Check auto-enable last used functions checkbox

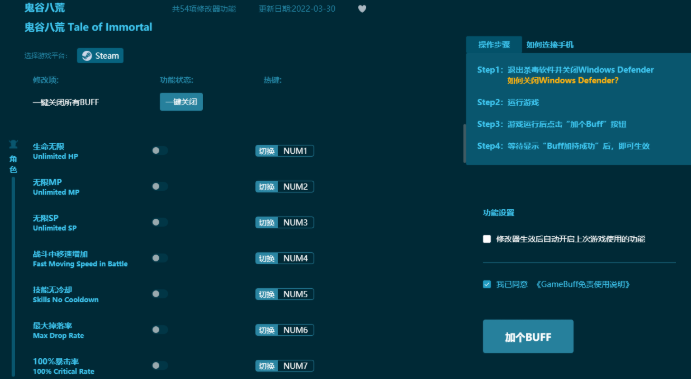[487, 239]
